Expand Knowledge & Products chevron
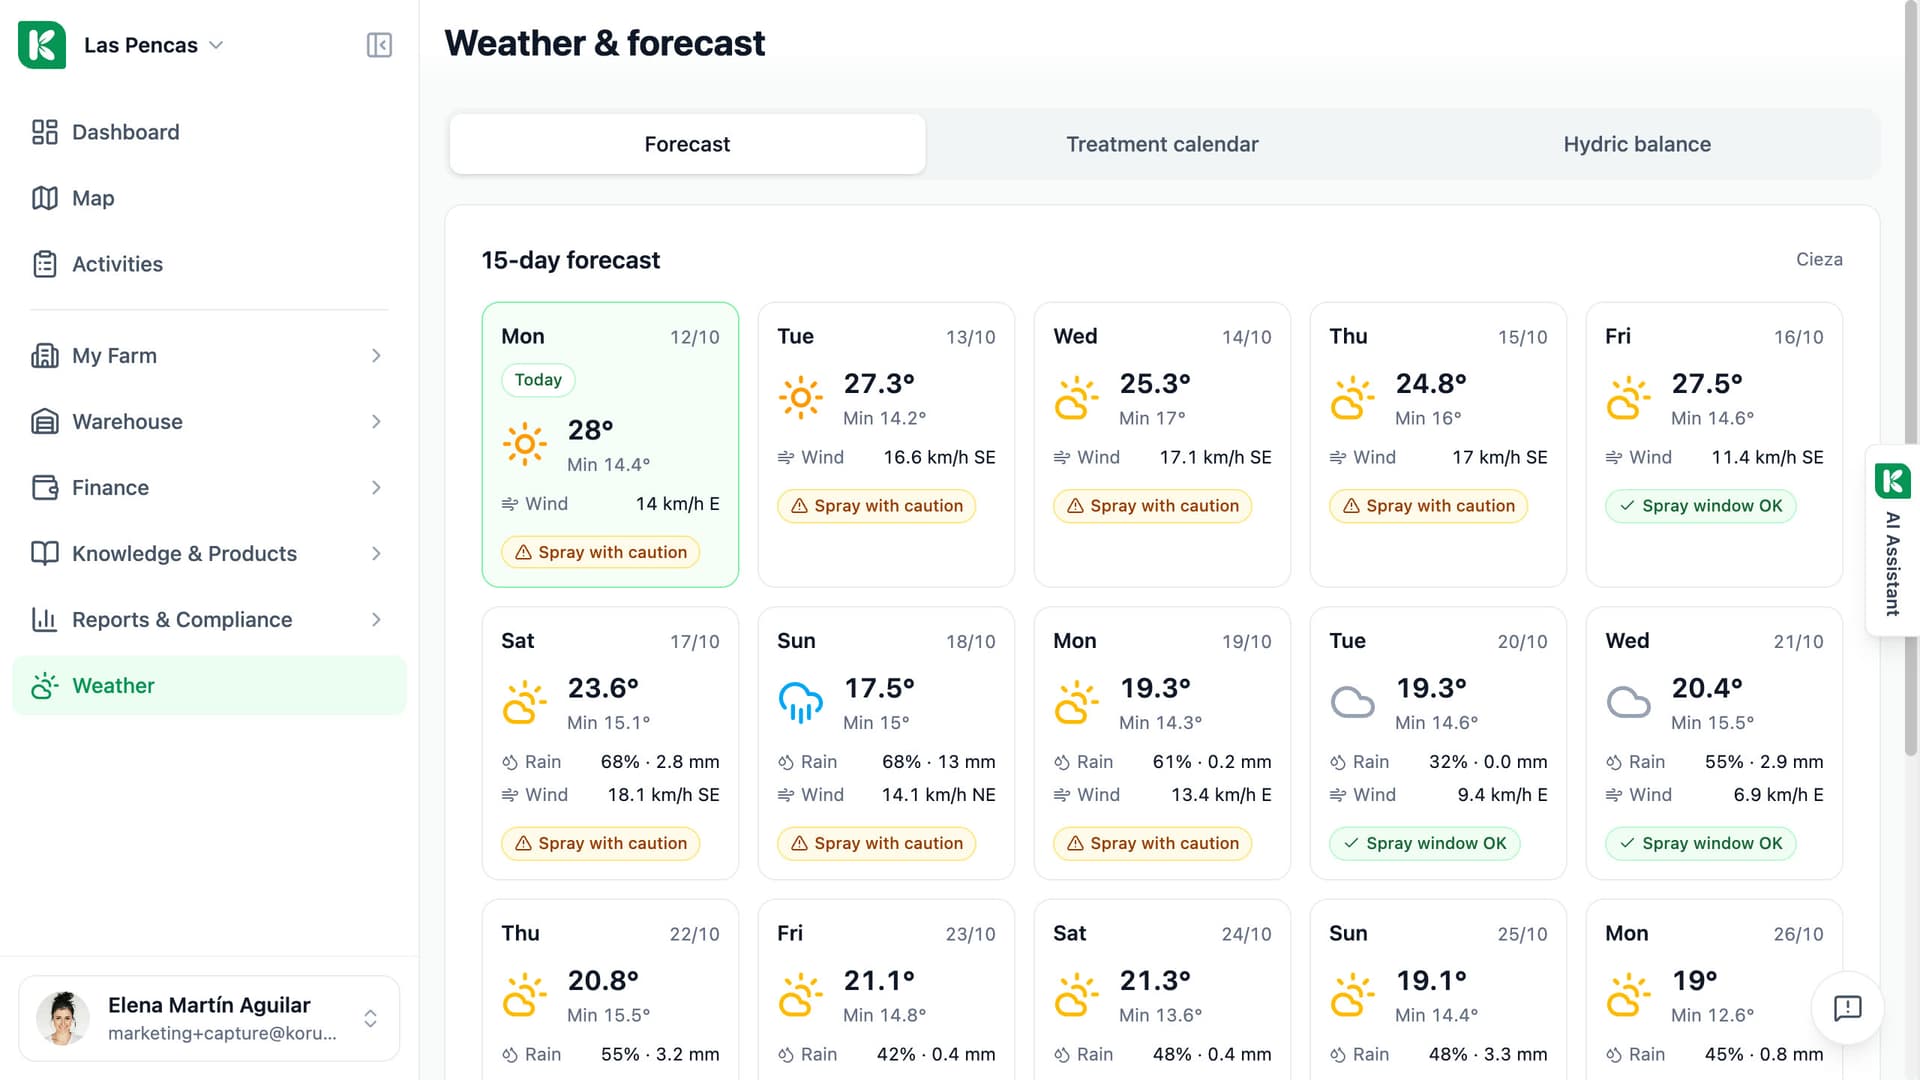The height and width of the screenshot is (1080, 1920). click(x=376, y=554)
